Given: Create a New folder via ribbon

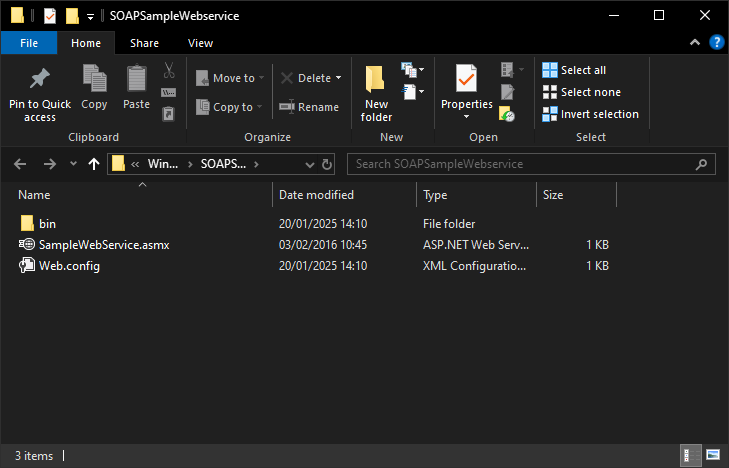Looking at the screenshot, I should (x=376, y=93).
